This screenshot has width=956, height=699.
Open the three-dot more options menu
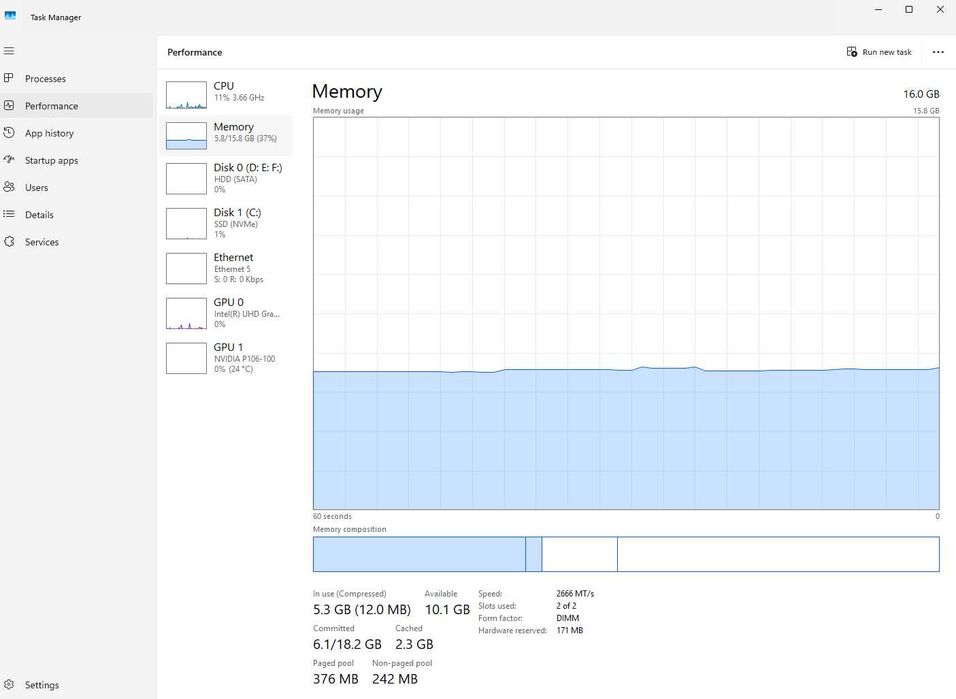tap(938, 52)
